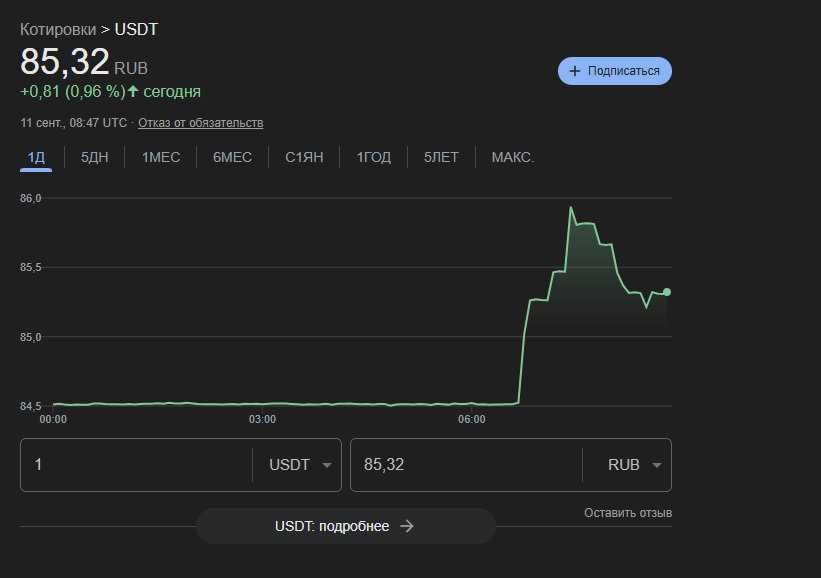
Task: Click the USDT amount input field showing 1
Action: point(136,465)
